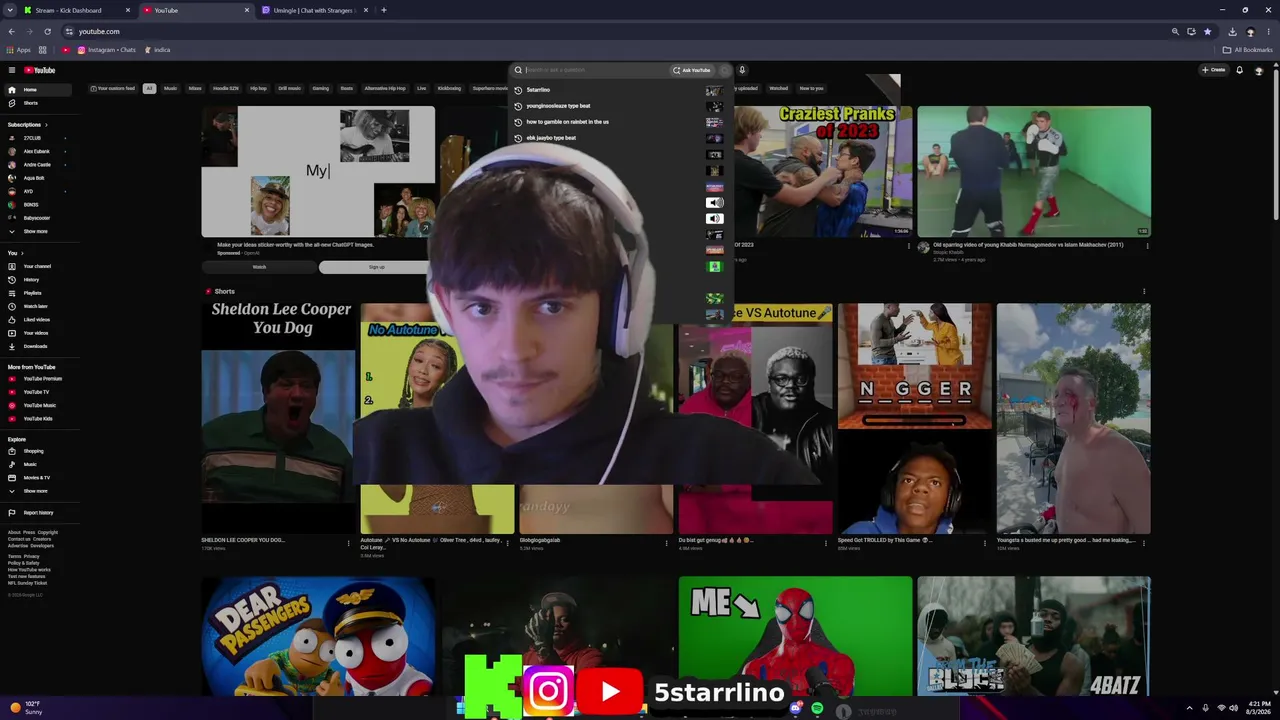
Task: Click the YouTube logo
Action: click(40, 70)
